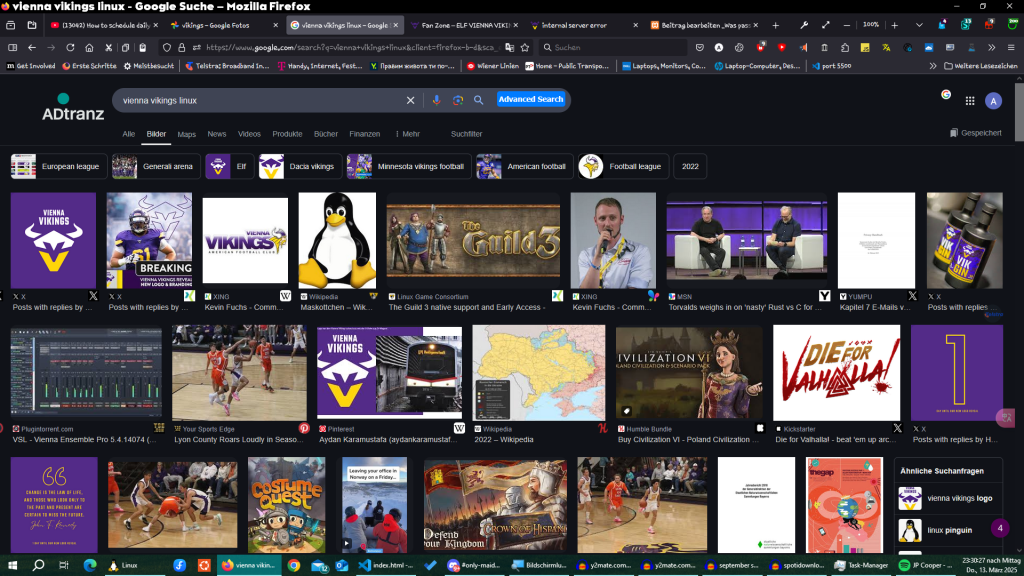
Task: Zoom in with the plus next to 100%
Action: [895, 25]
